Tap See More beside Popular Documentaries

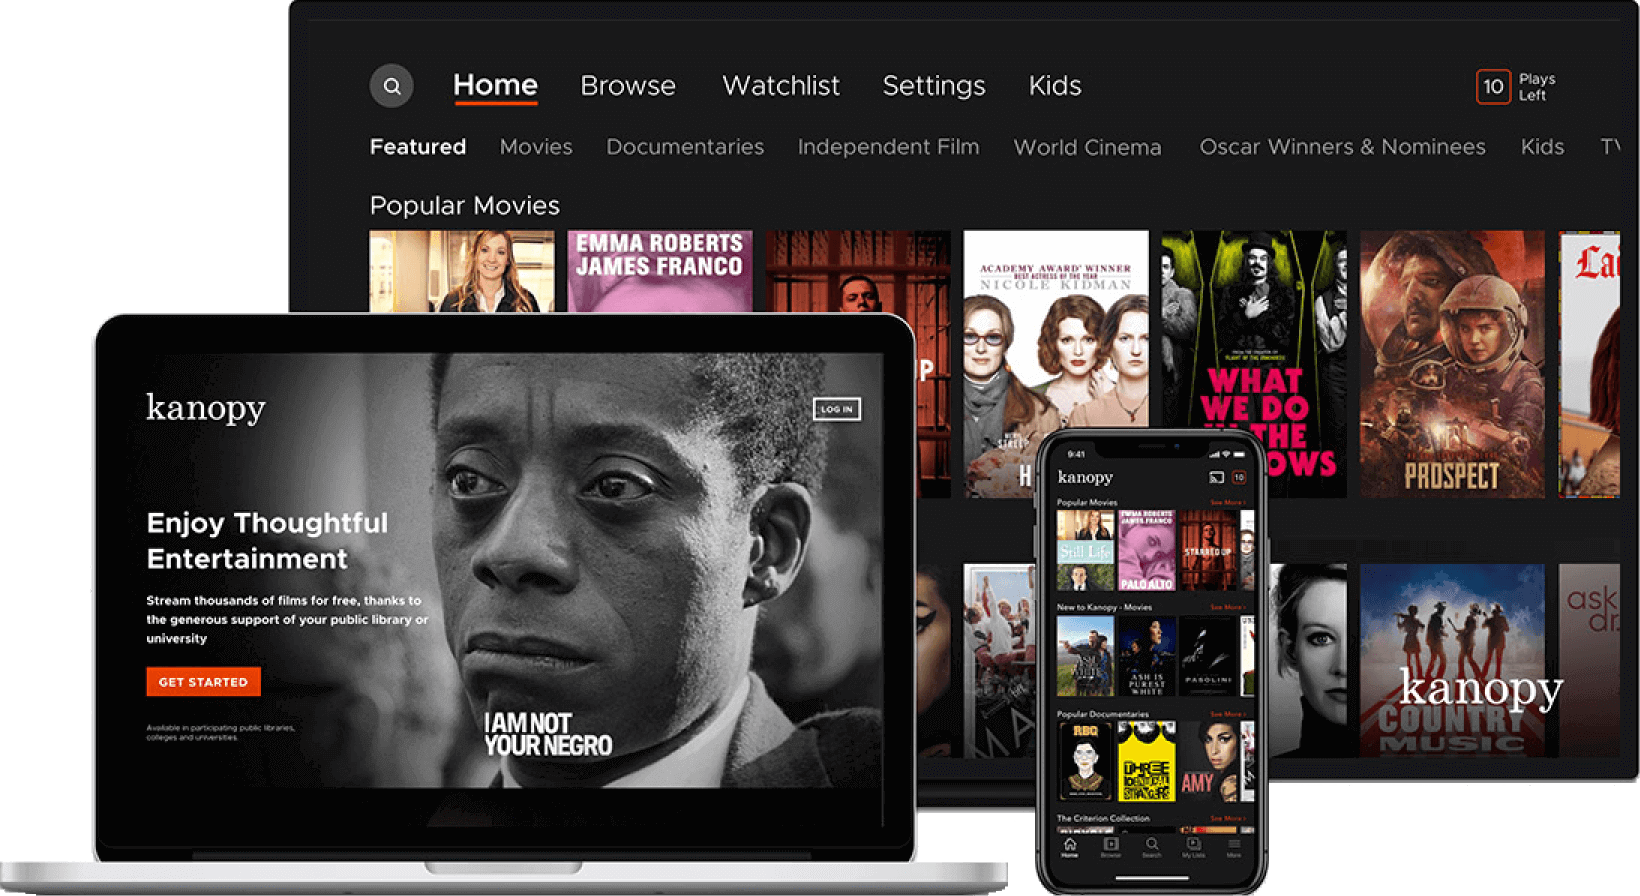(x=1228, y=714)
